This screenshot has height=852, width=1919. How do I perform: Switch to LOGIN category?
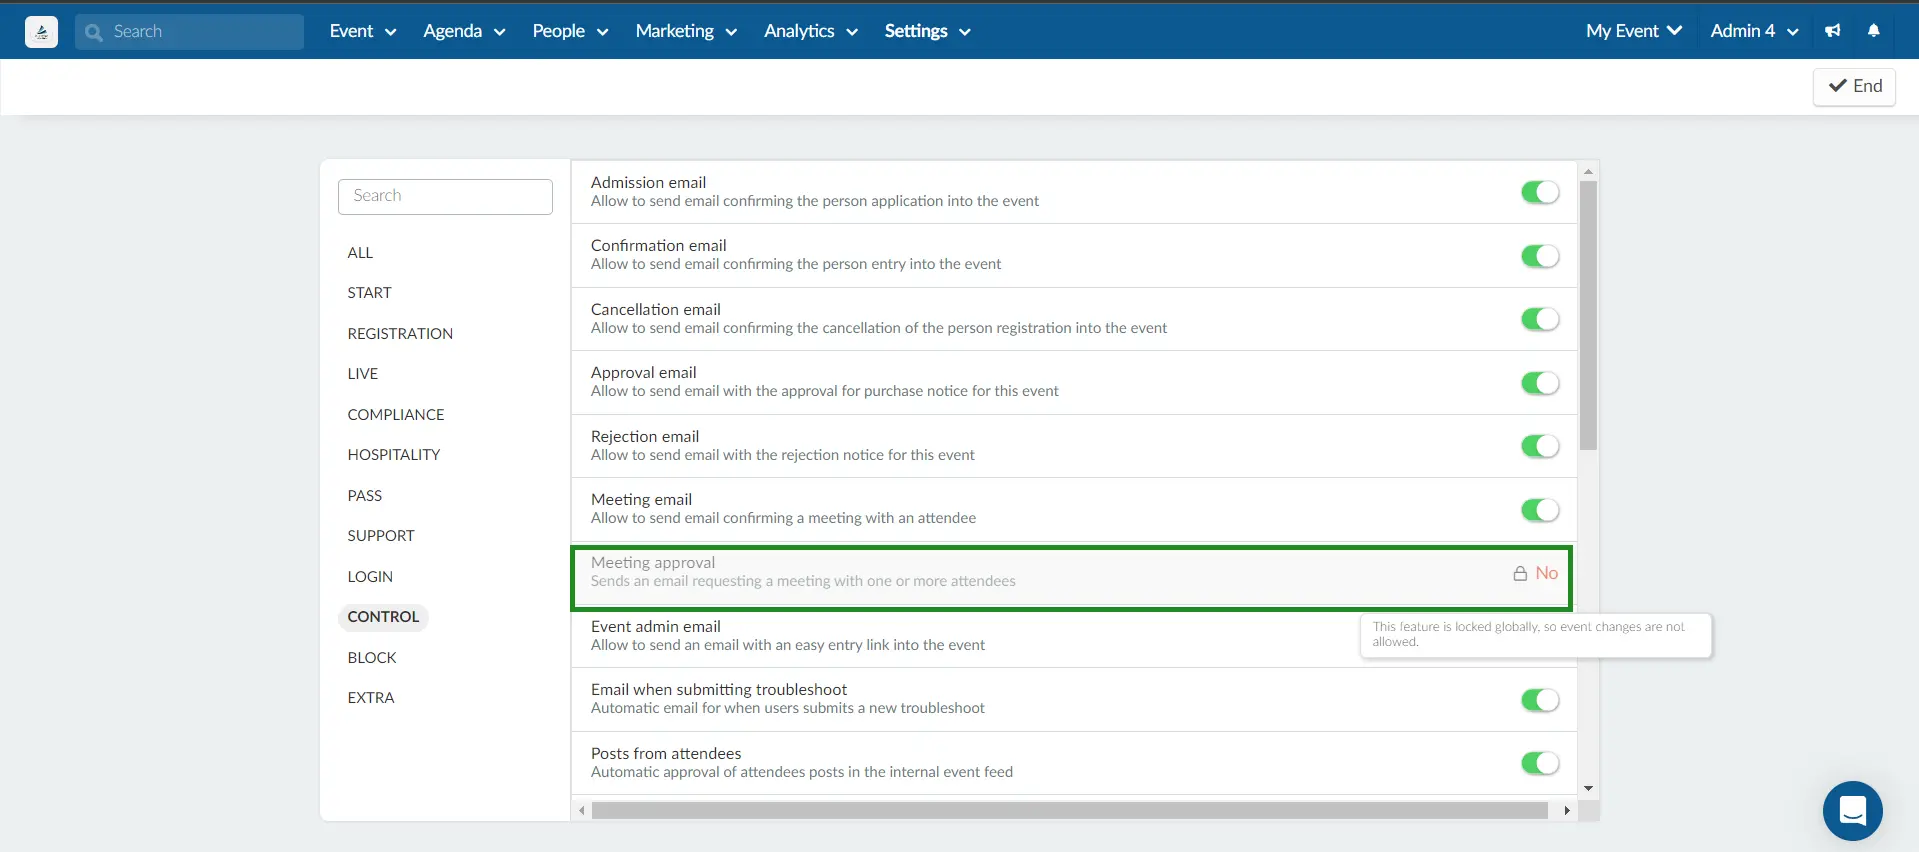[370, 577]
